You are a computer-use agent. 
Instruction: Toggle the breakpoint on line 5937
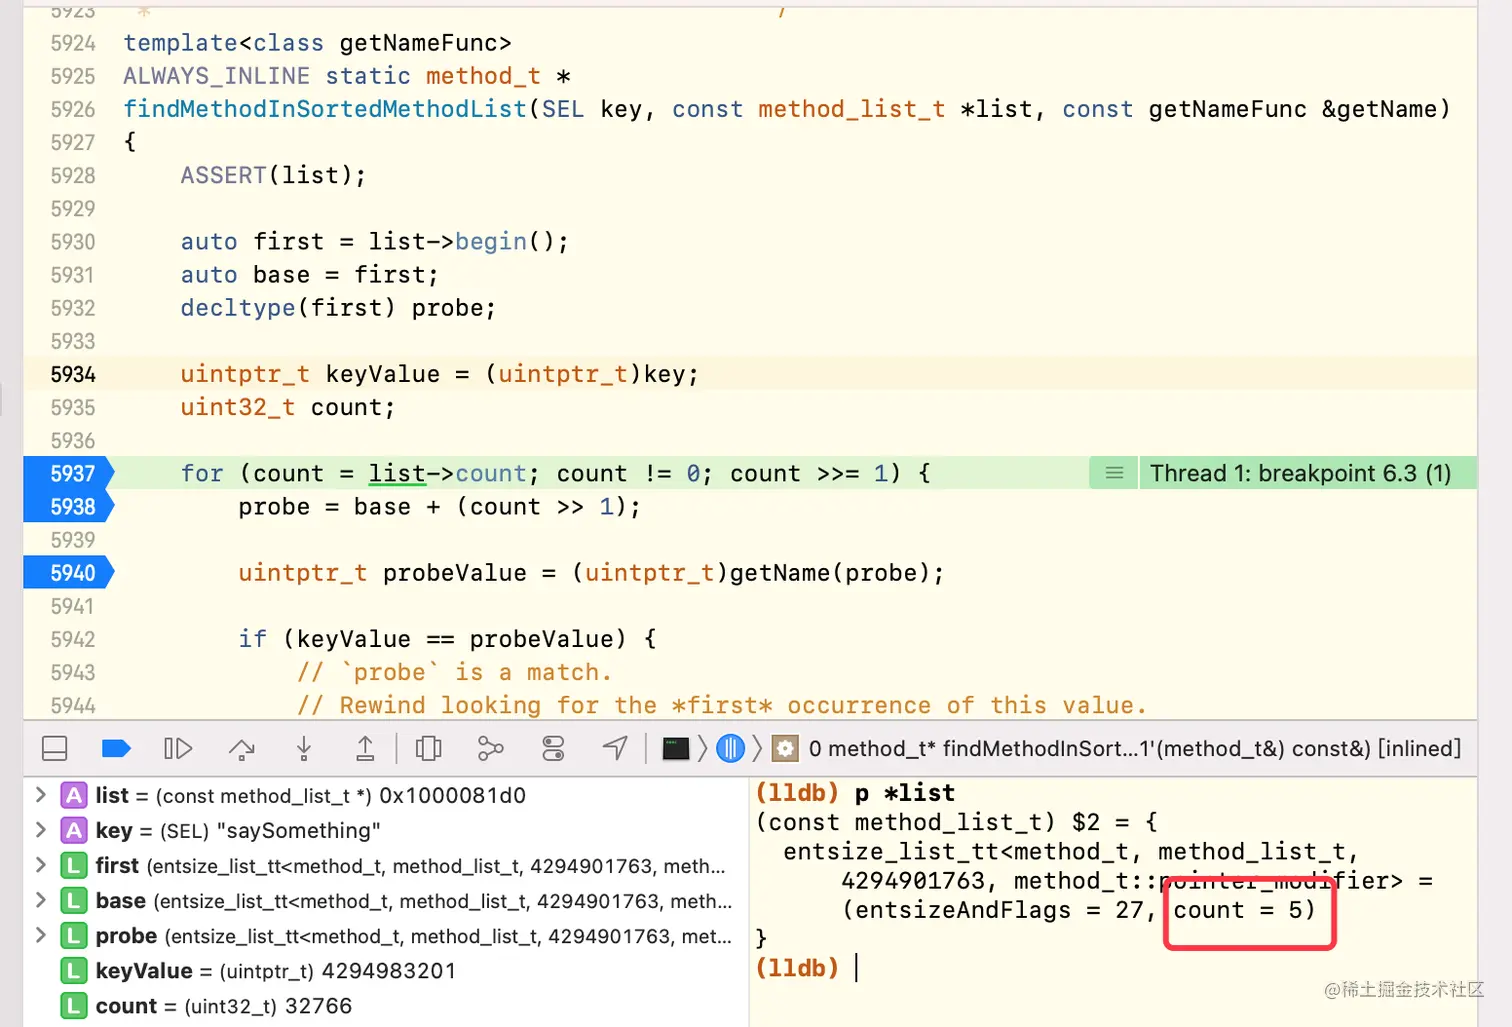pos(69,473)
